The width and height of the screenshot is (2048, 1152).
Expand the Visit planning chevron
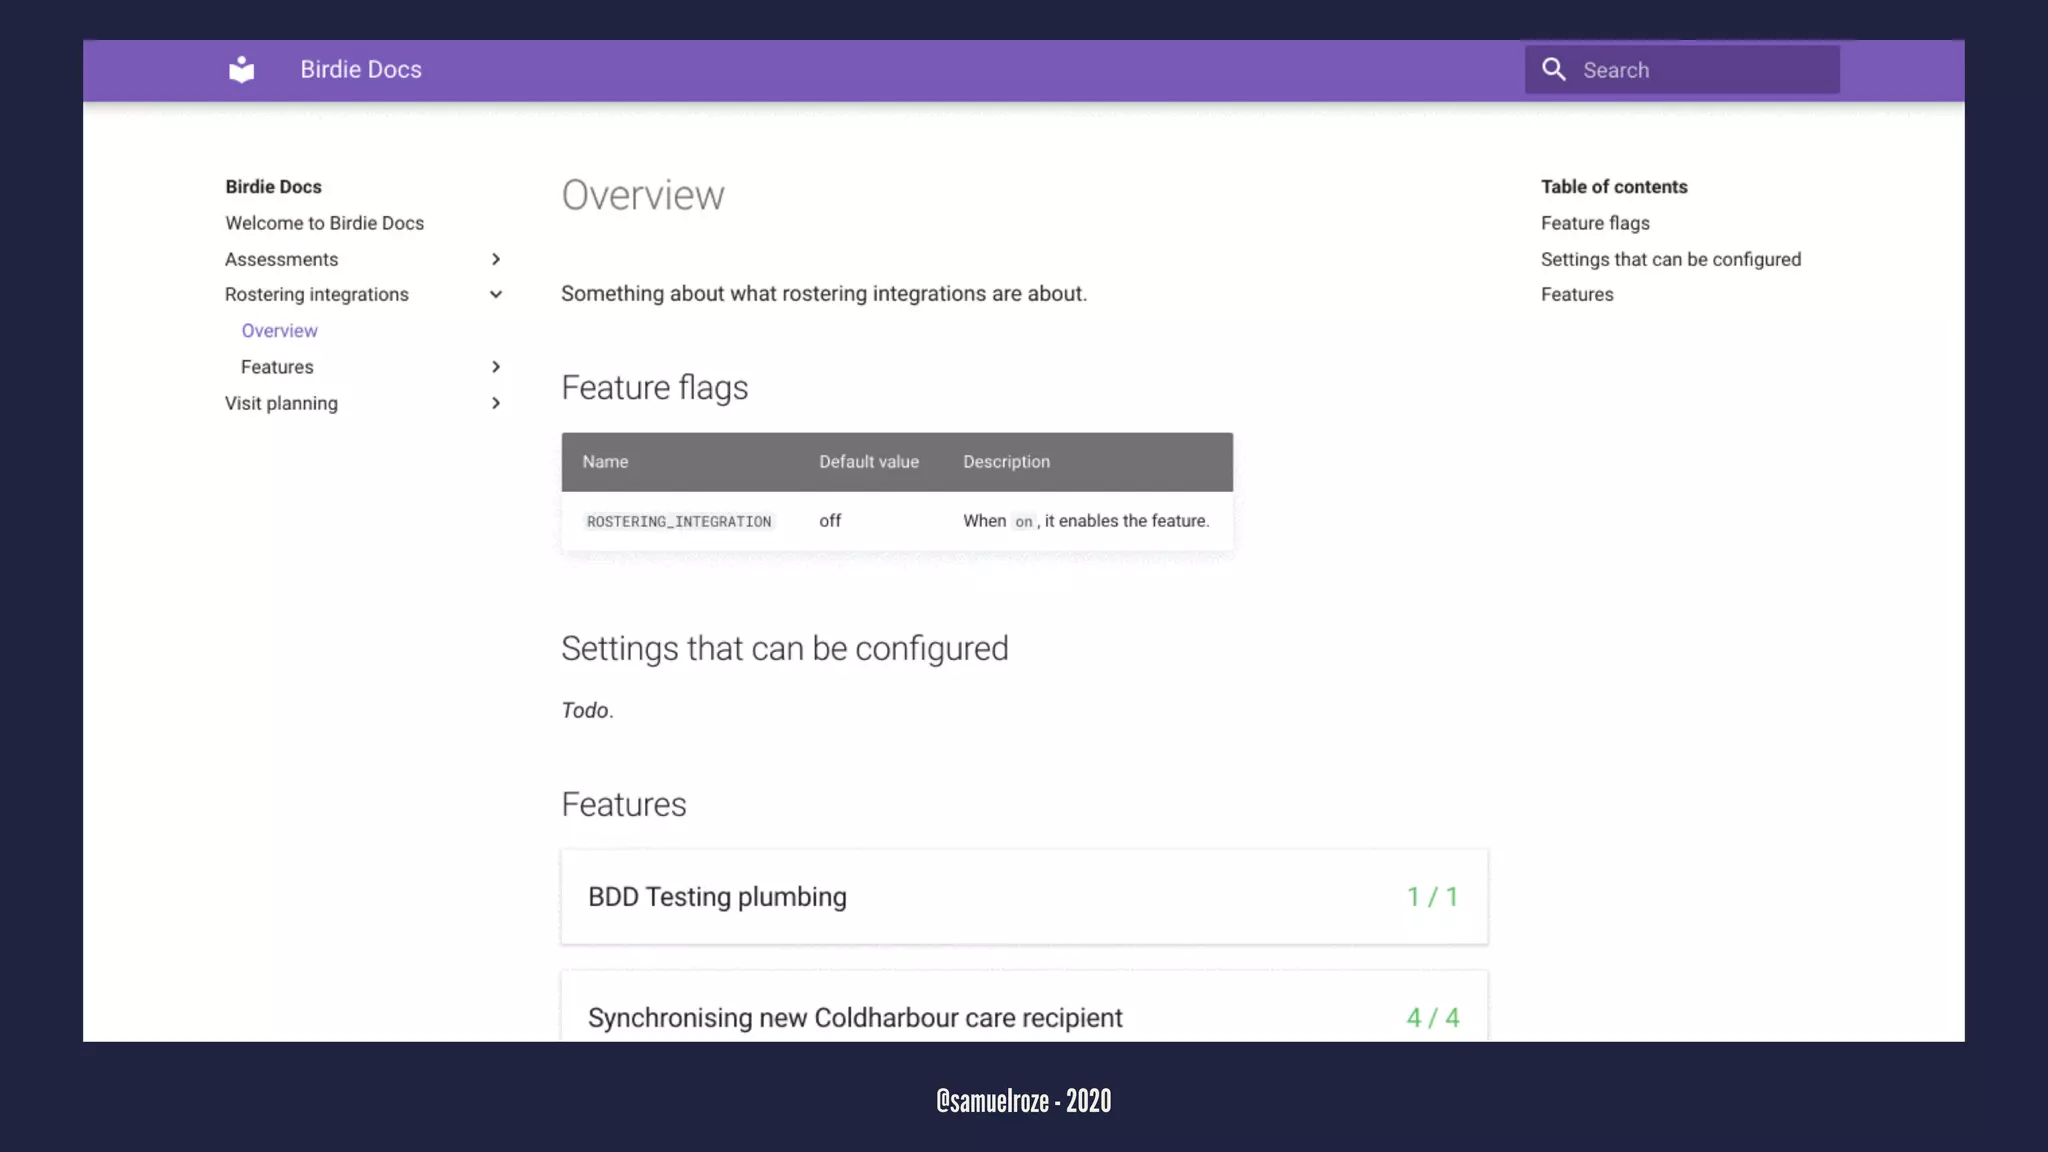coord(496,403)
